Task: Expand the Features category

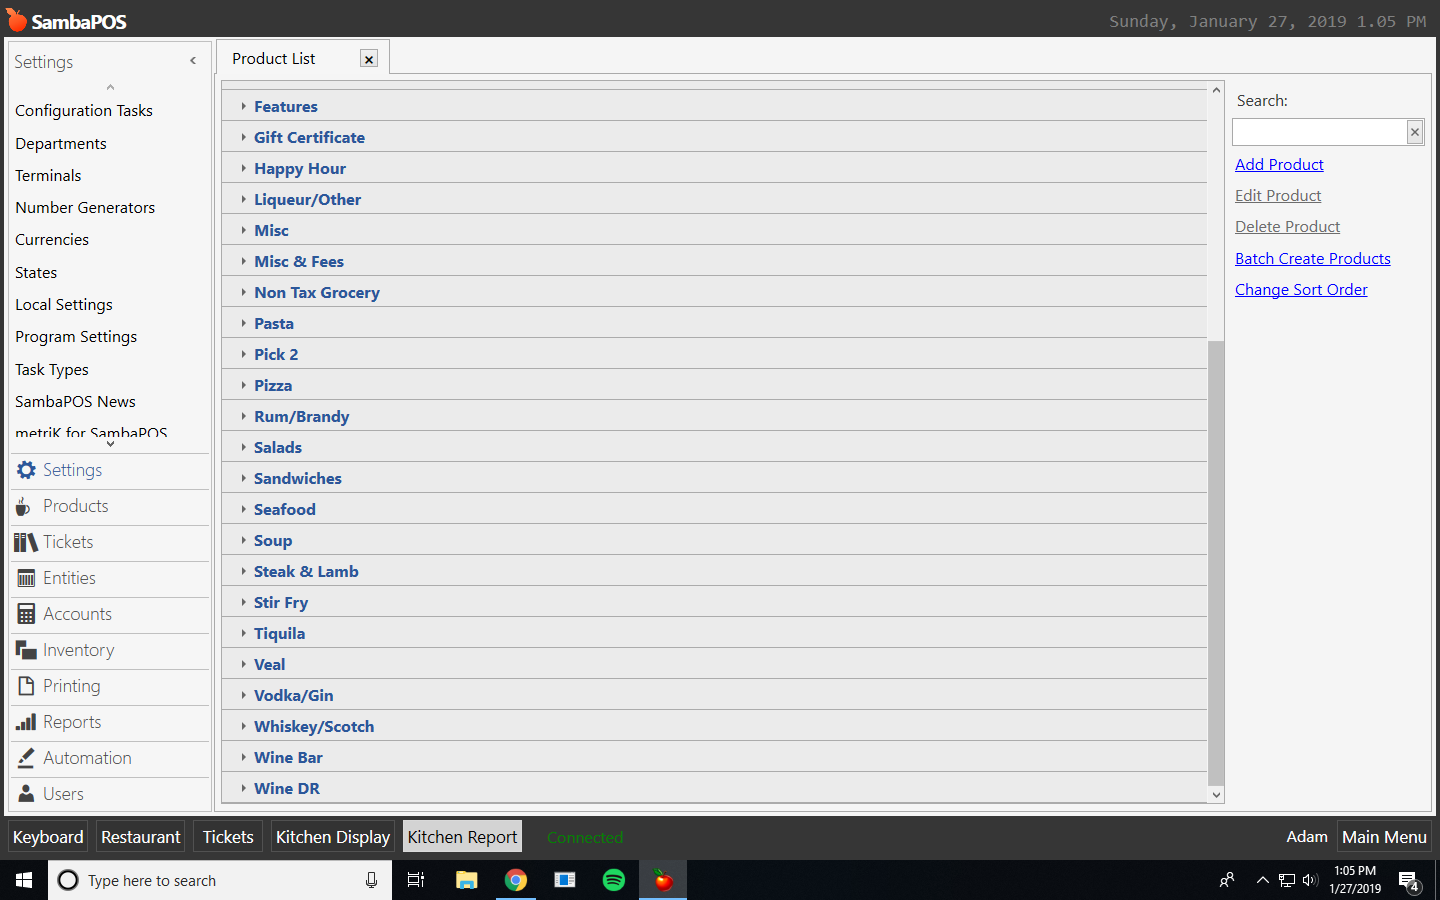Action: pos(243,106)
